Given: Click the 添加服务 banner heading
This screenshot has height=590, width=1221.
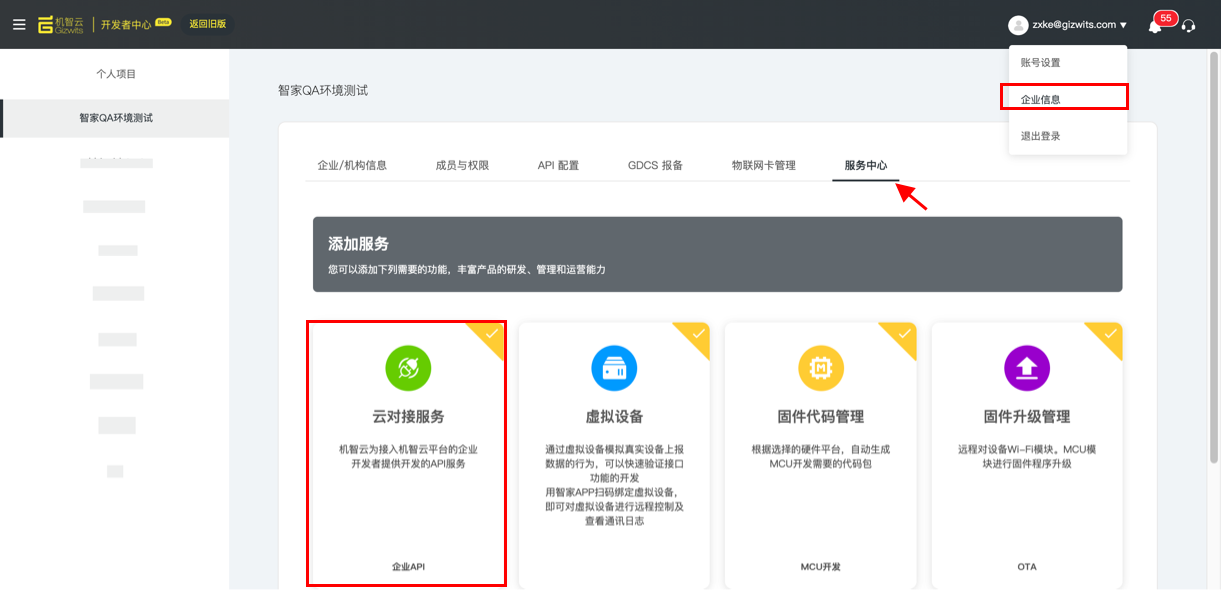Looking at the screenshot, I should point(358,244).
